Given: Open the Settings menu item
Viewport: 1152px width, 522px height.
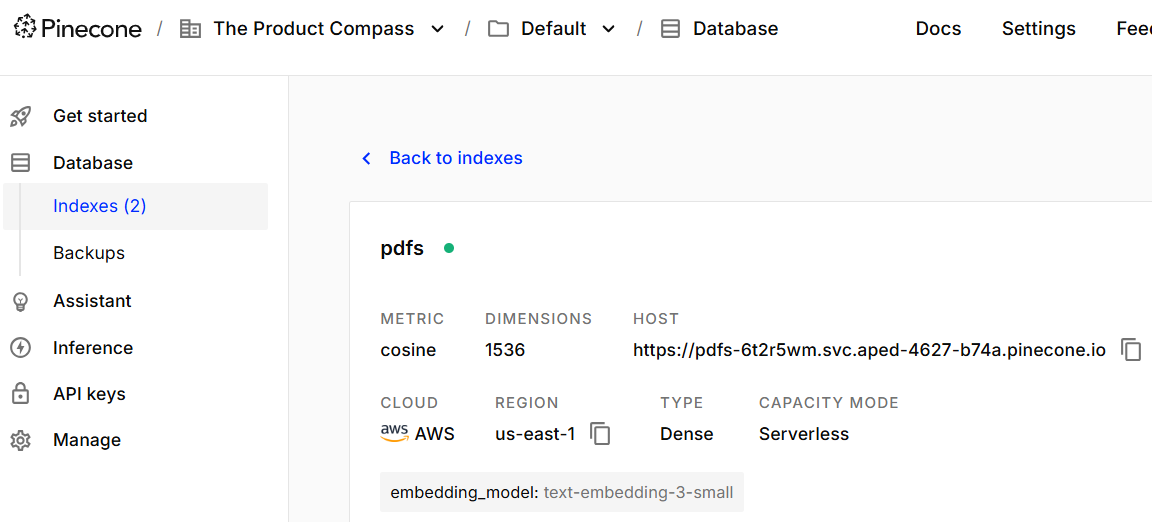Looking at the screenshot, I should pos(1038,29).
